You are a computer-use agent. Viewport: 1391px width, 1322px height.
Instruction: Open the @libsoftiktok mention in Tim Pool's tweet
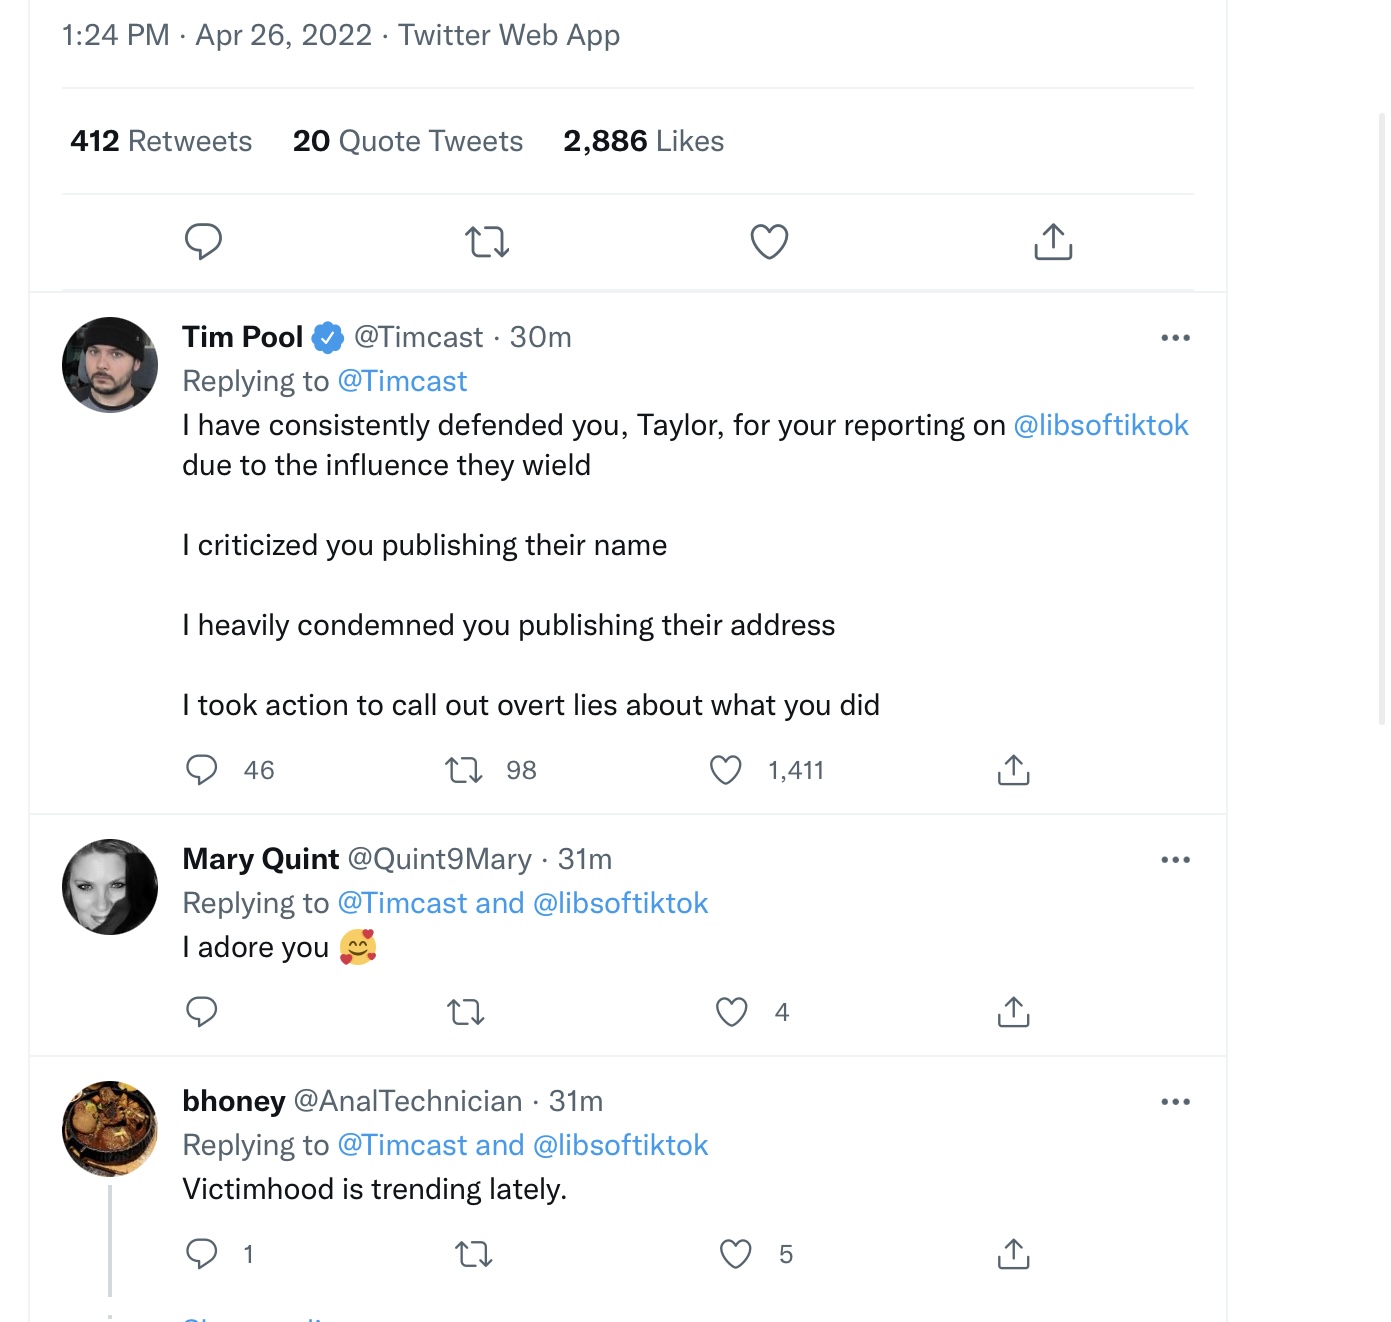pos(1101,425)
